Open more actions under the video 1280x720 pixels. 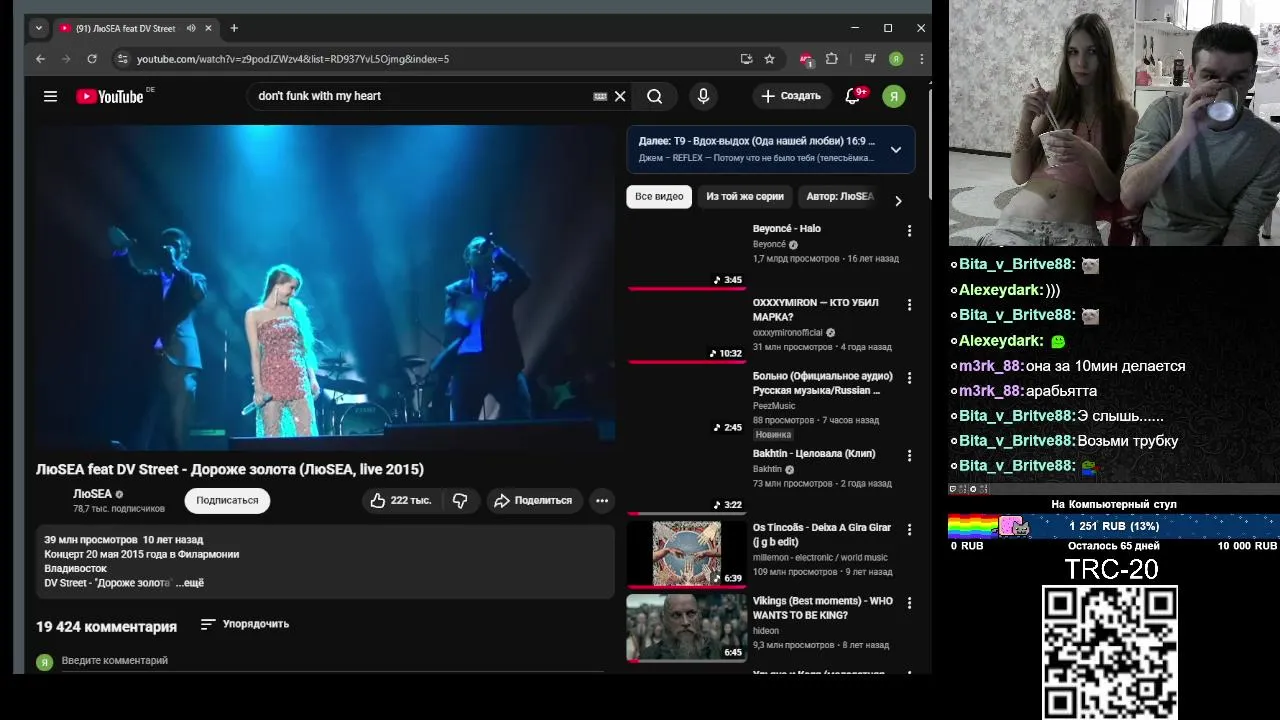(x=602, y=500)
